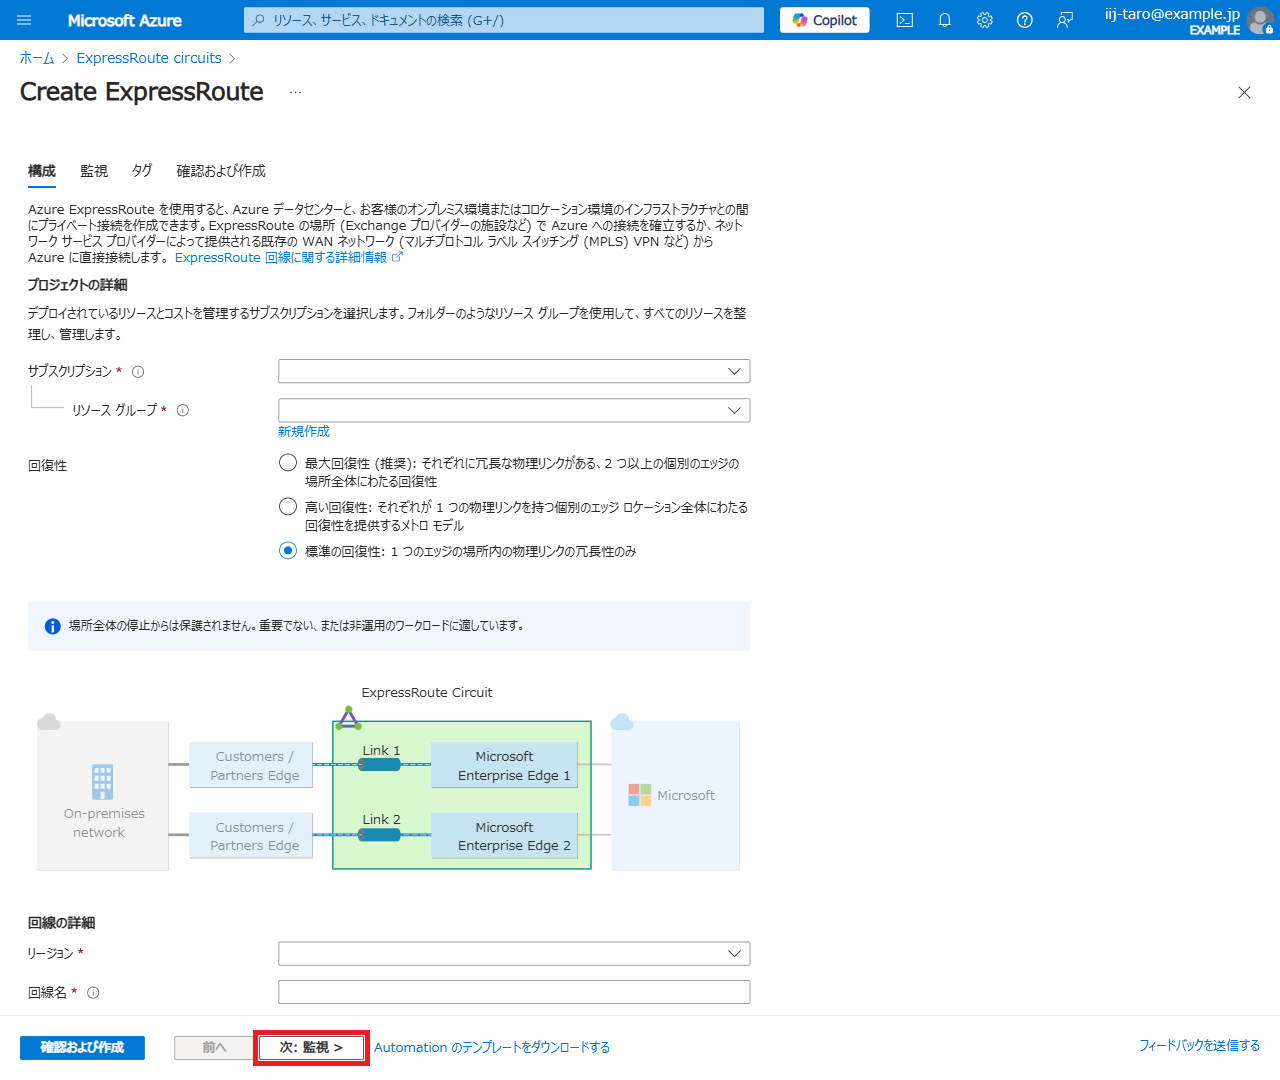Select 最大回復性 (推奨) radio option
The image size is (1280, 1080).
pyautogui.click(x=288, y=462)
